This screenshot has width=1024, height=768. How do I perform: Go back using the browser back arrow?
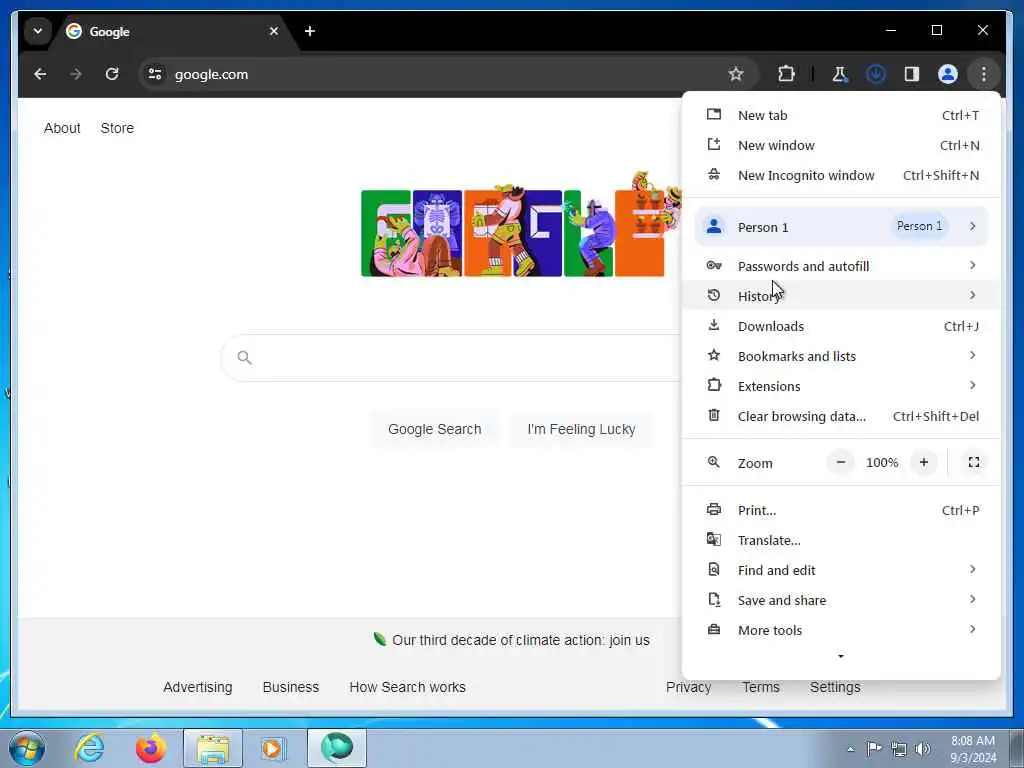pyautogui.click(x=40, y=74)
